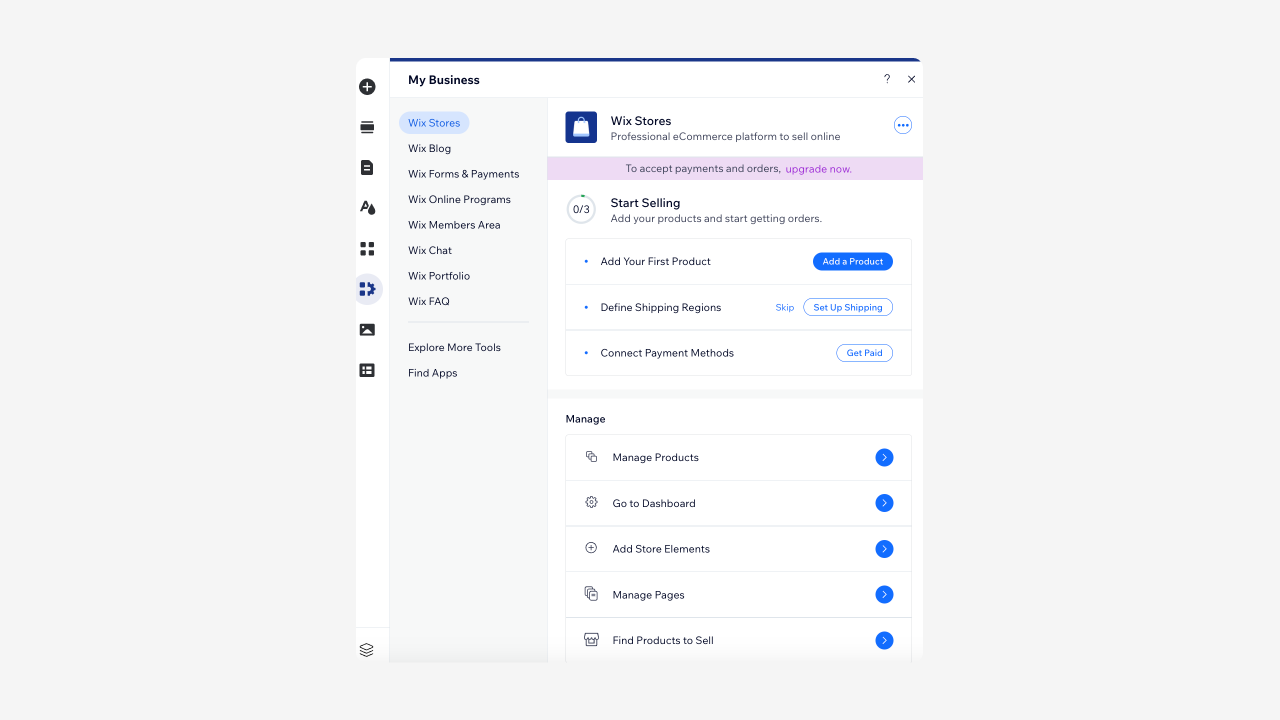Click the Start Selling heading
Viewport: 1280px width, 720px height.
[x=645, y=203]
